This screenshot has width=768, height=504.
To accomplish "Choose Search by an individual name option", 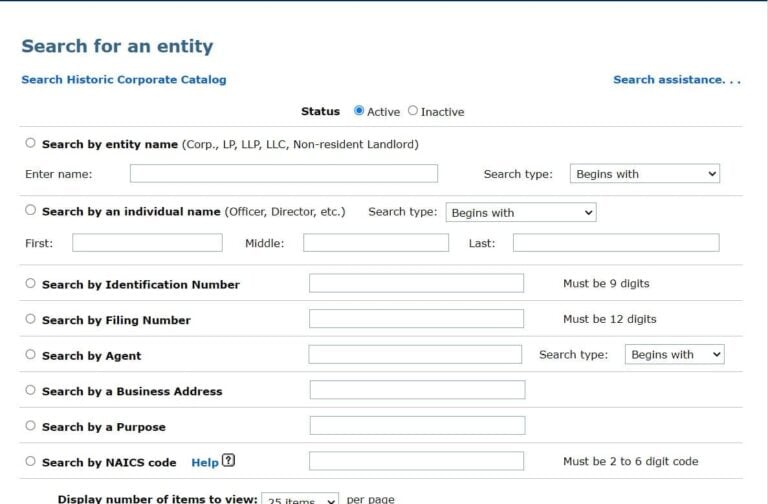I will [x=30, y=210].
